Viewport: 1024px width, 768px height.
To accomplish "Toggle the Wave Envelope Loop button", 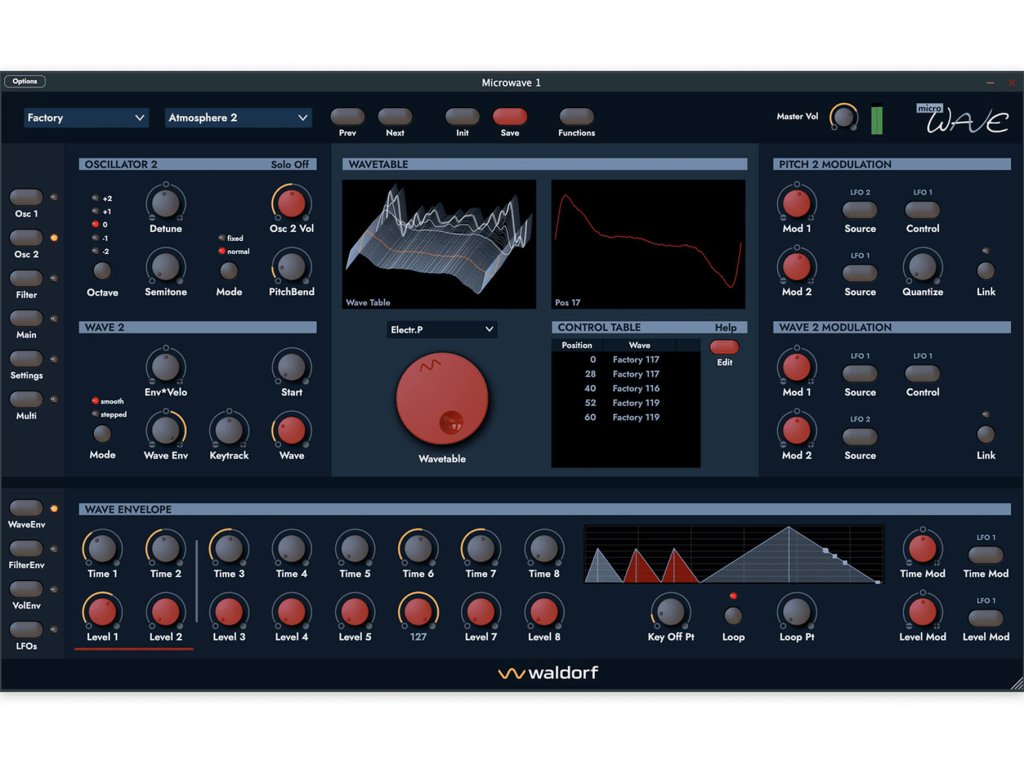I will tap(733, 615).
